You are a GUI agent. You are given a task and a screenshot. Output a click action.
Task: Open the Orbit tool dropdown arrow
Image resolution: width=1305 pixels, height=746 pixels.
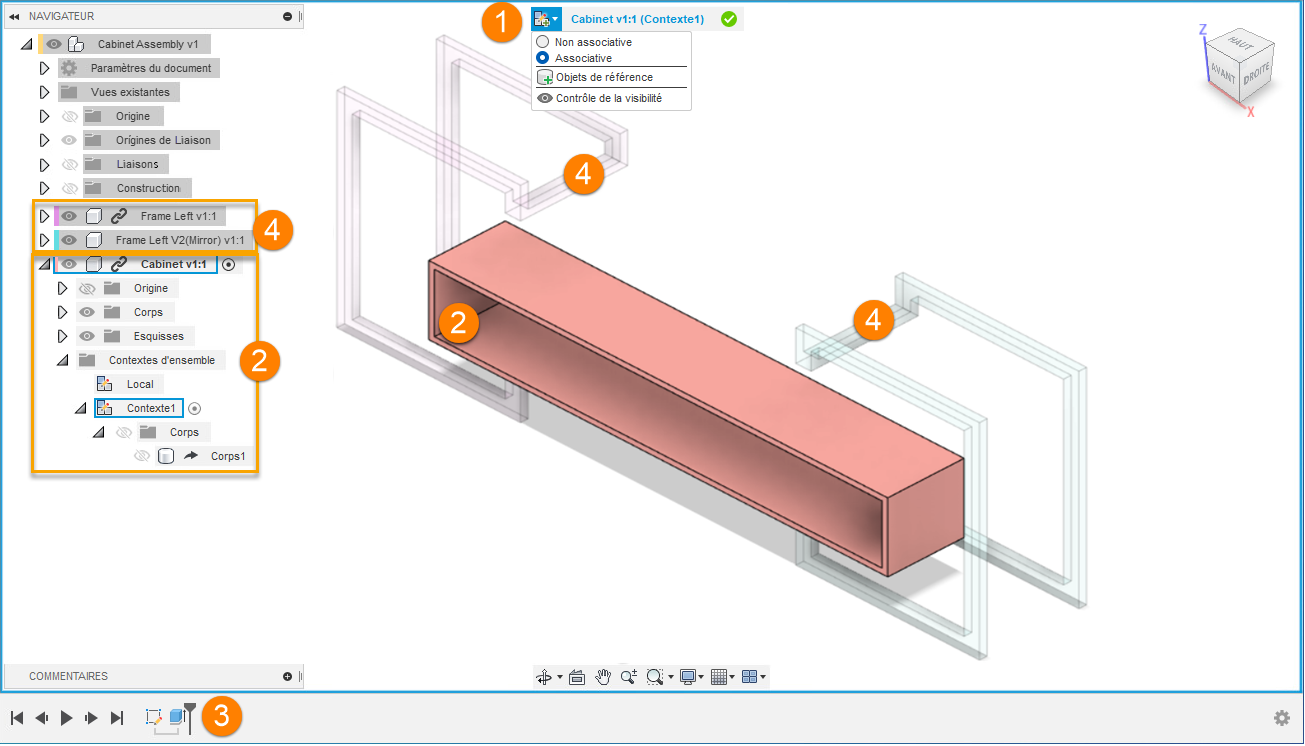pos(559,677)
